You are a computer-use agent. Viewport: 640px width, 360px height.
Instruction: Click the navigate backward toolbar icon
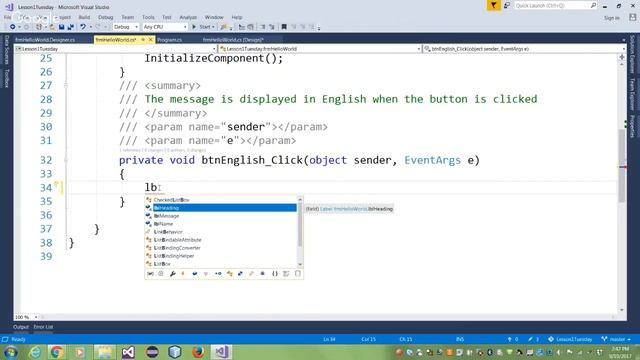(13, 27)
